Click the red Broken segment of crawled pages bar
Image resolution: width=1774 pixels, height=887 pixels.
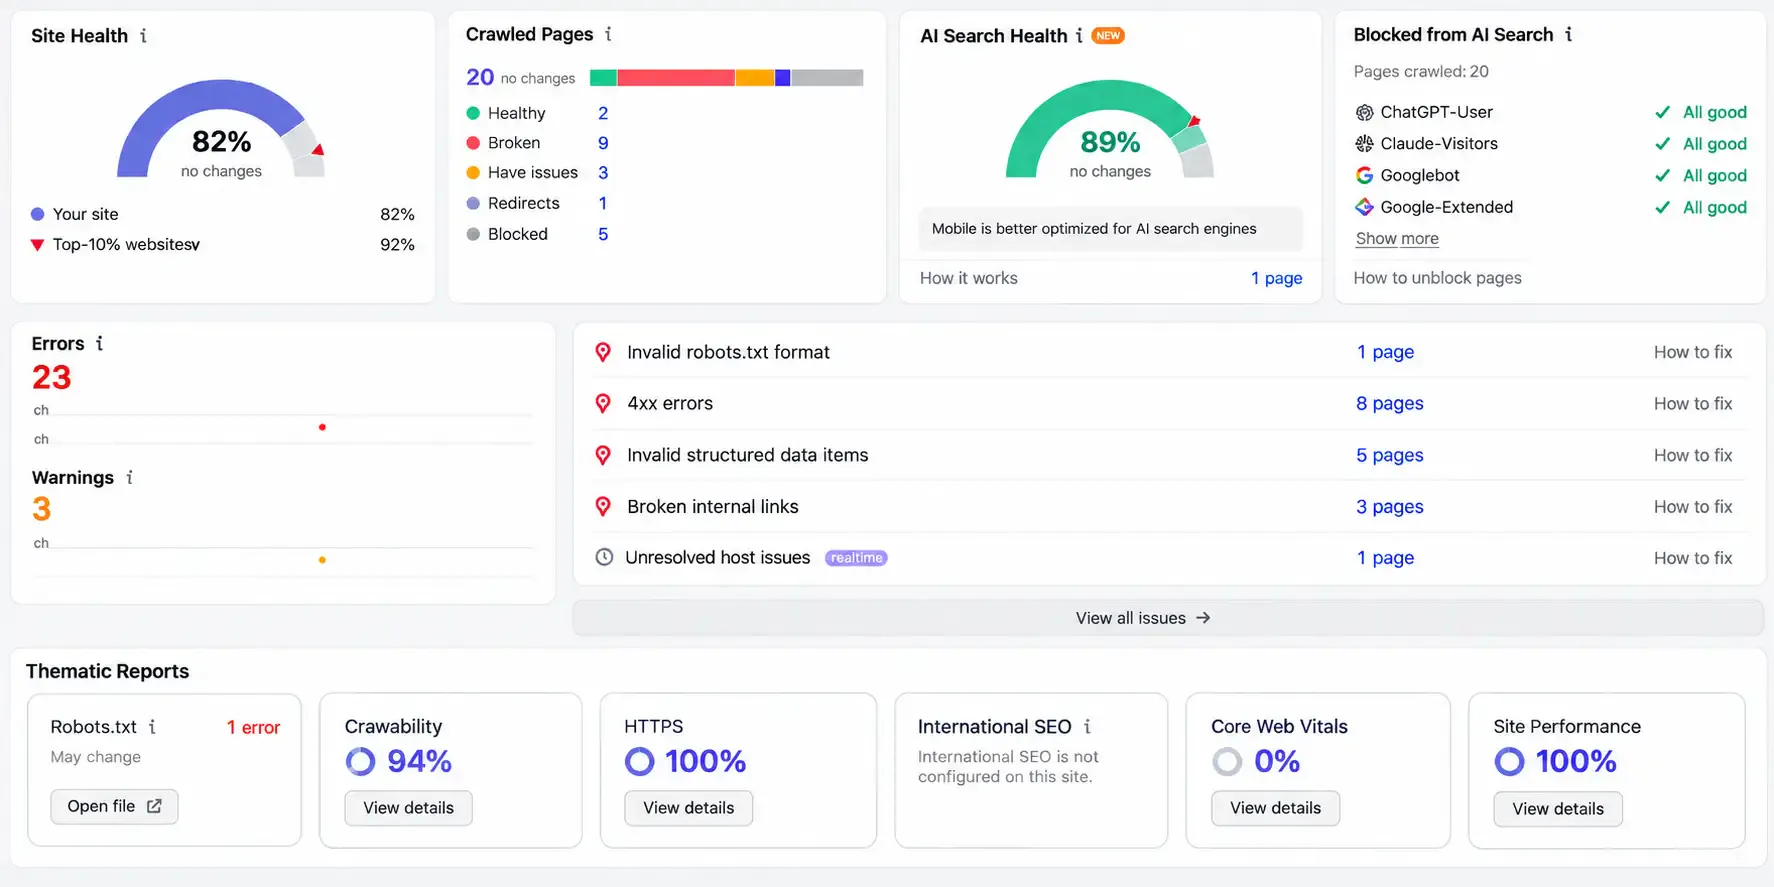pyautogui.click(x=676, y=78)
